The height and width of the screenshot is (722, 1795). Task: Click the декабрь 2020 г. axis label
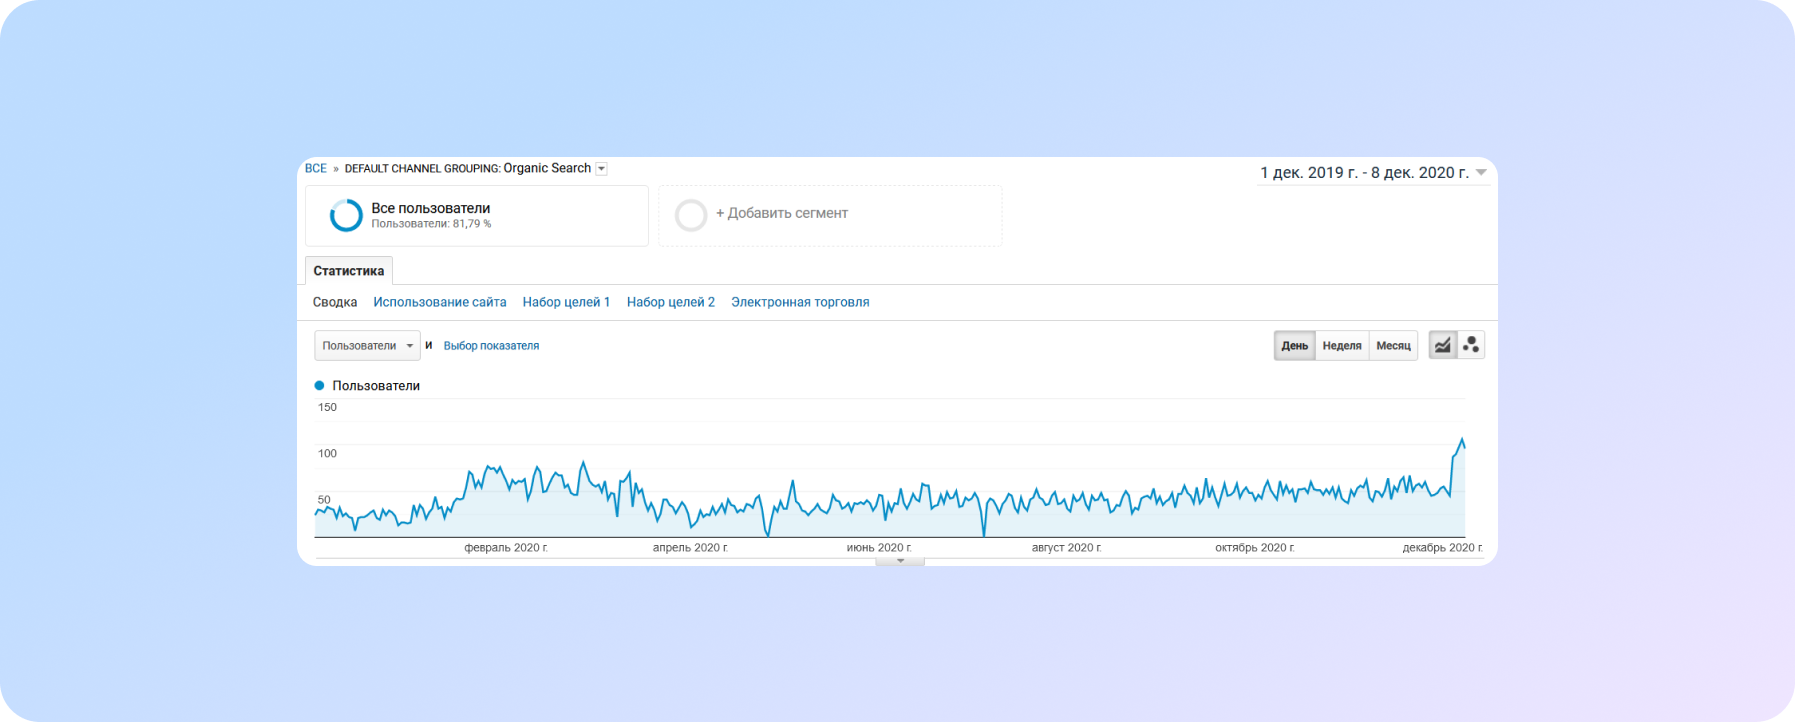(x=1442, y=548)
